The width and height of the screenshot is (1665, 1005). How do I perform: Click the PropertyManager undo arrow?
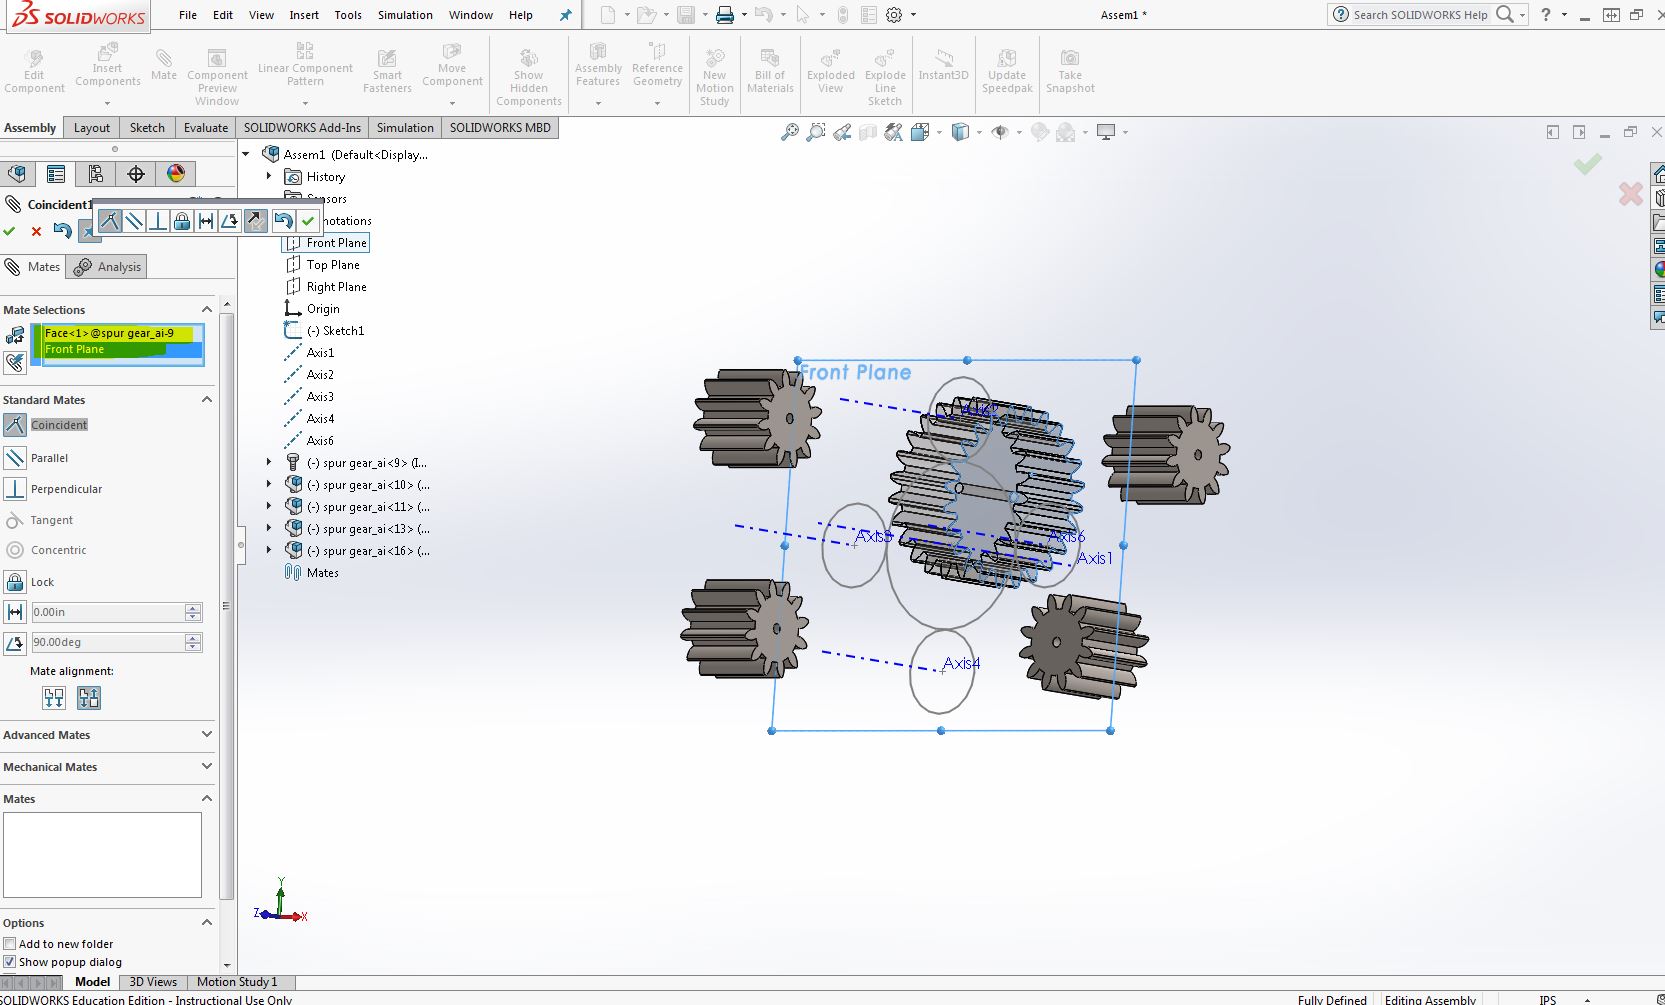pos(62,231)
